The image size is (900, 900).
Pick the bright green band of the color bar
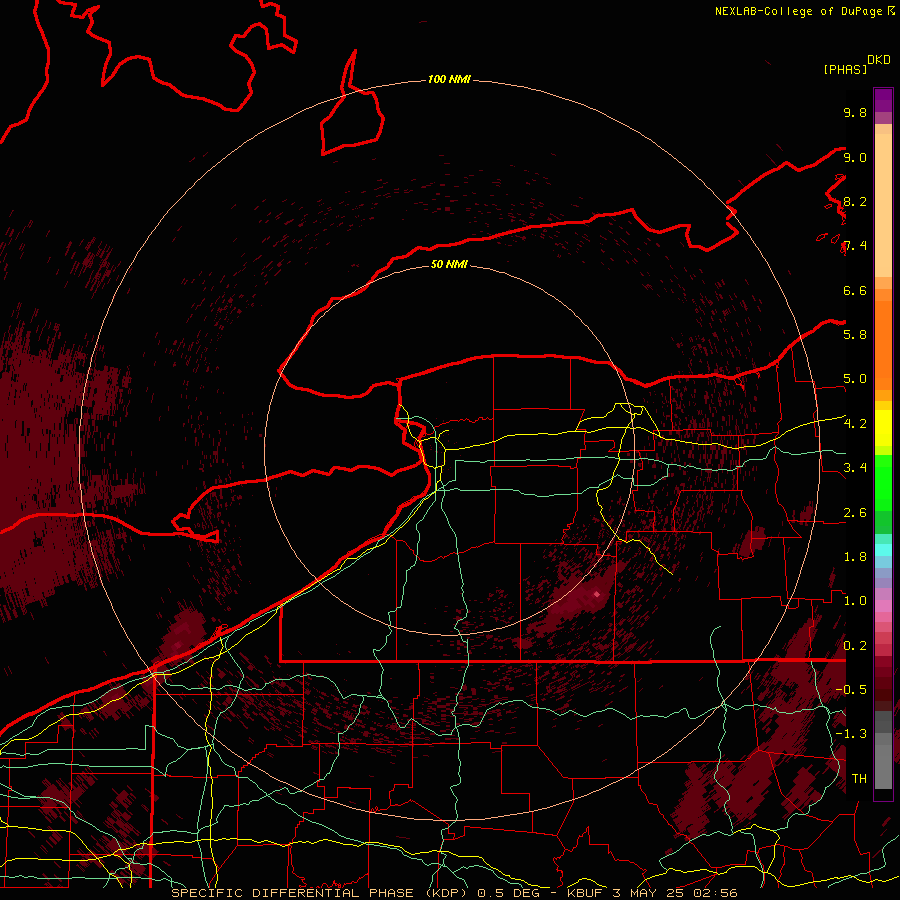pos(883,483)
